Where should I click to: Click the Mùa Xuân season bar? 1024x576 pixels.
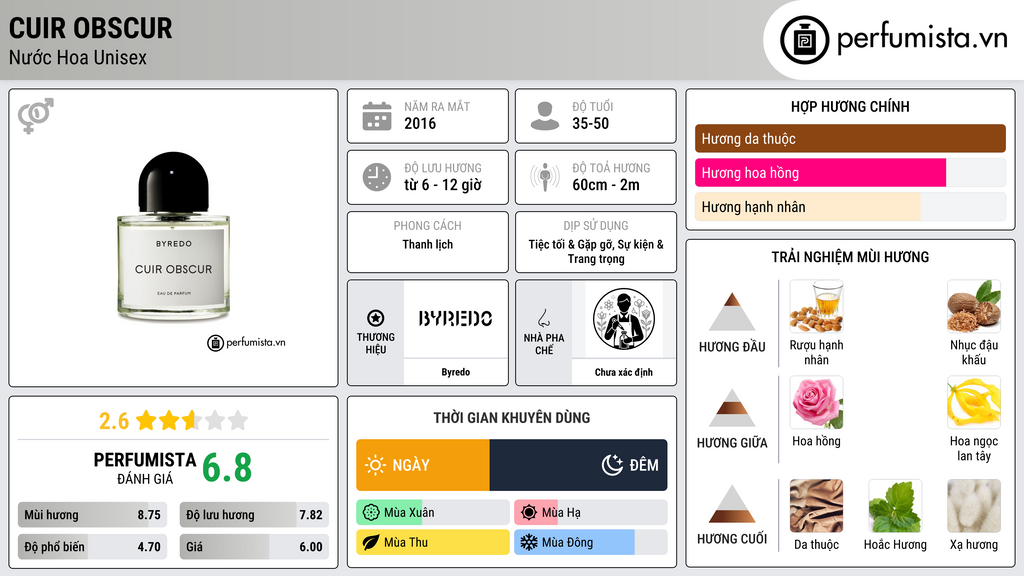pos(432,513)
